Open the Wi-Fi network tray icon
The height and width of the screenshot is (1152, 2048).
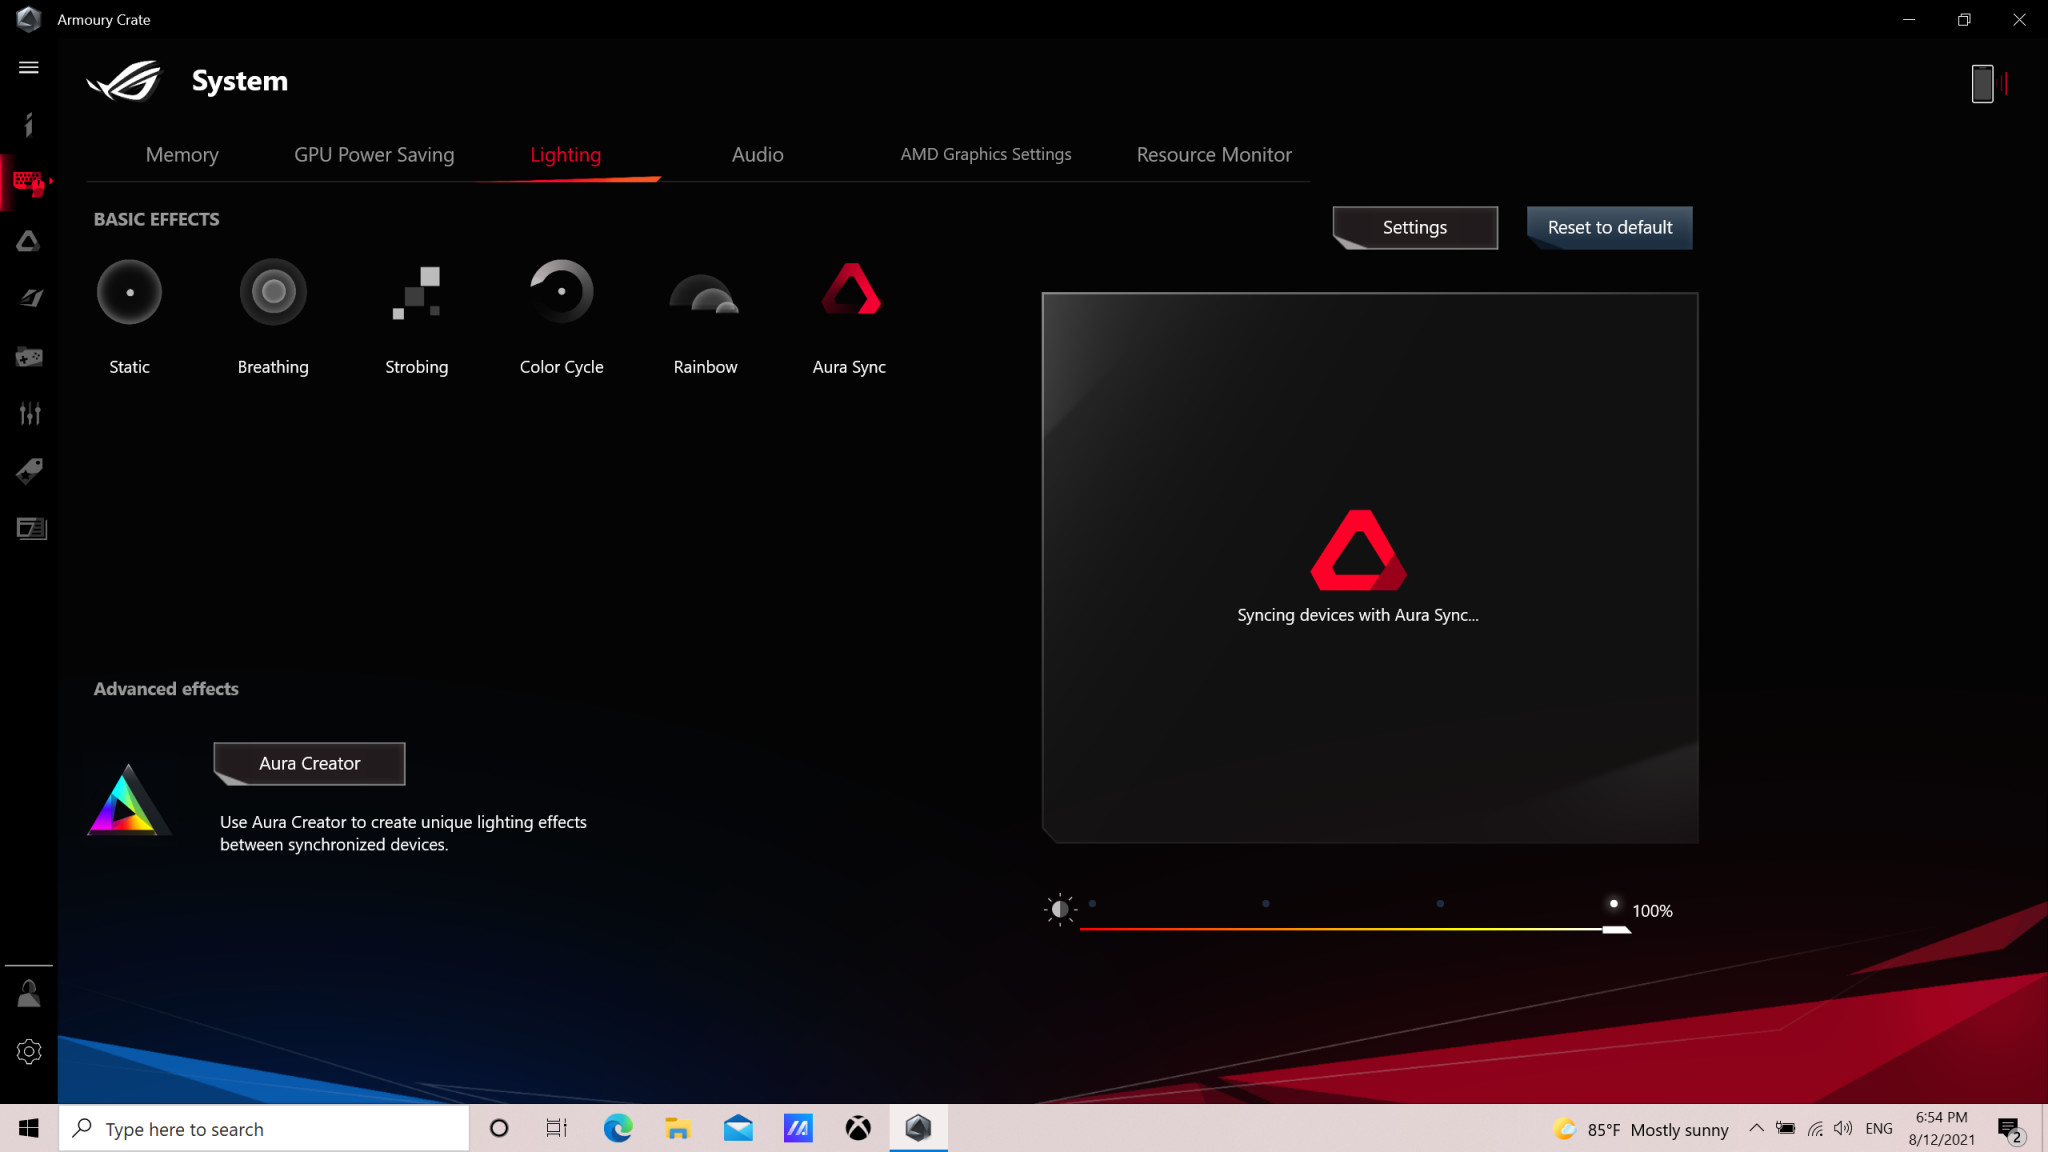(1815, 1128)
